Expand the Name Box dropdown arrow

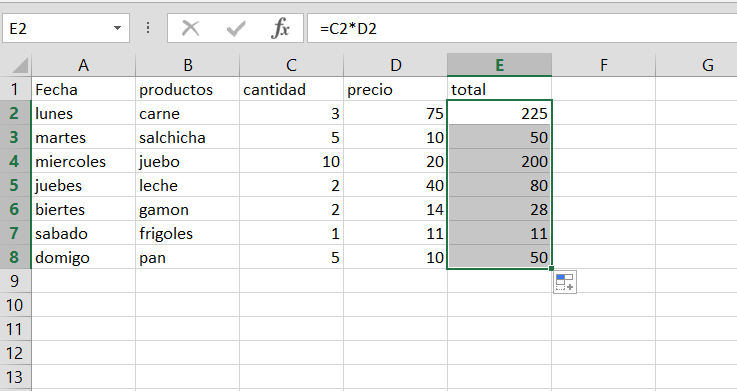pyautogui.click(x=118, y=28)
